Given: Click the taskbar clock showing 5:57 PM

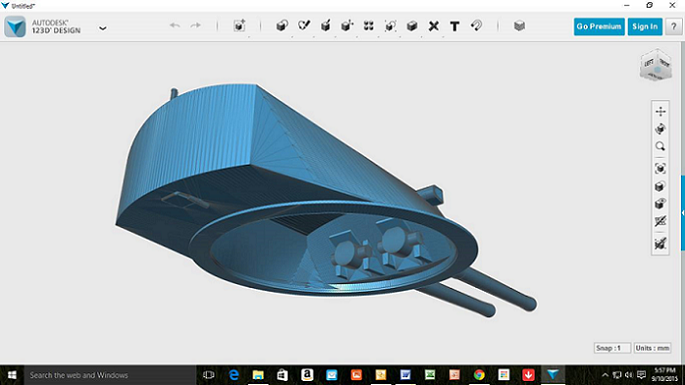Looking at the screenshot, I should (665, 375).
